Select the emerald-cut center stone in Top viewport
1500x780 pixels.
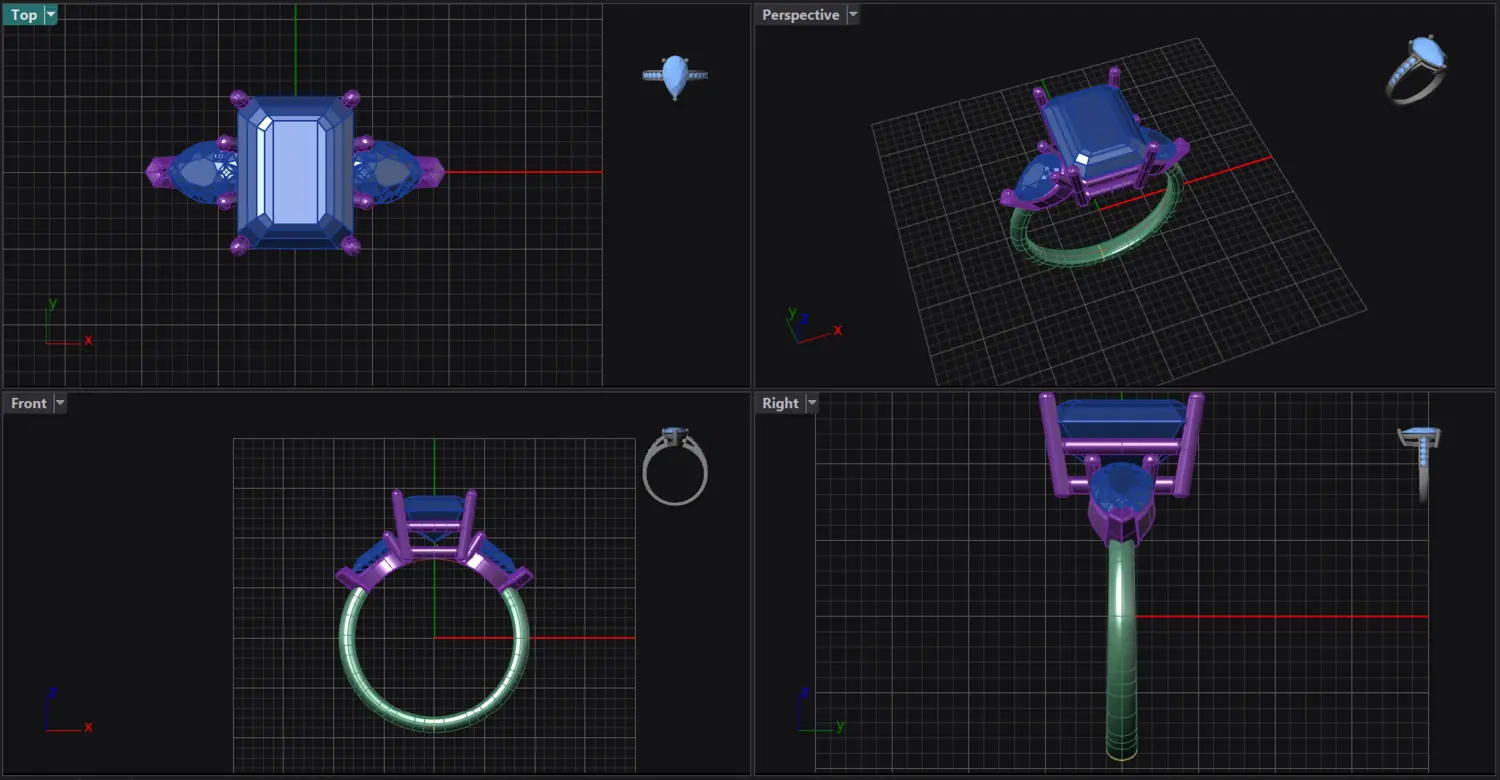296,172
